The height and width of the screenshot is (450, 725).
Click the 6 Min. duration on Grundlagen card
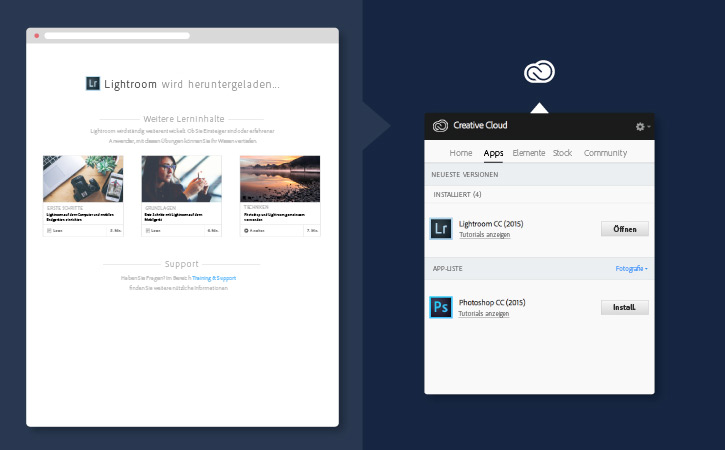[213, 230]
